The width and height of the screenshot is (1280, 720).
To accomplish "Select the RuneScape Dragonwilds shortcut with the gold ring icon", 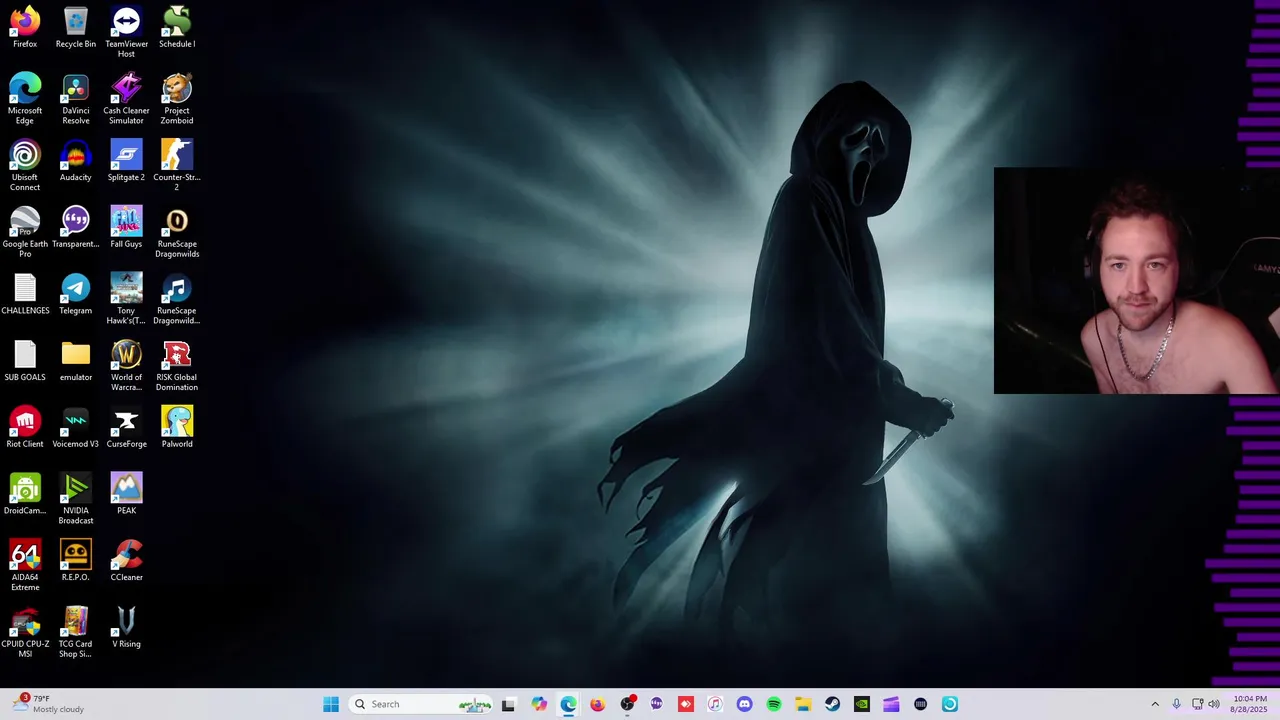I will [177, 232].
